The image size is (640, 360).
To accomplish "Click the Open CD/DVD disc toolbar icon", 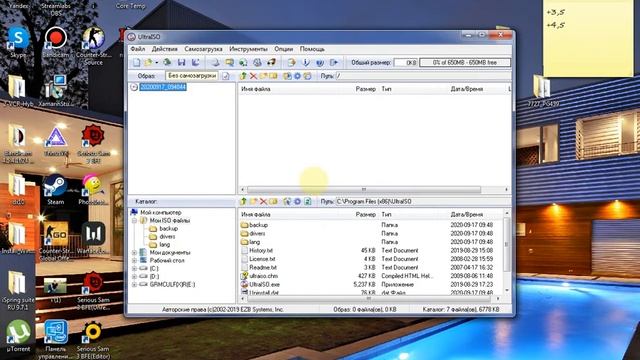I will (x=167, y=62).
